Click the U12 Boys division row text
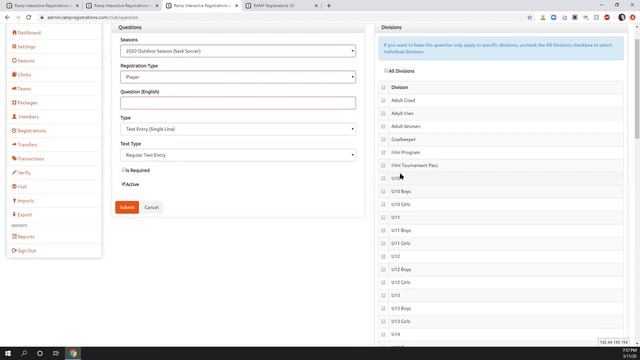Image resolution: width=640 pixels, height=360 pixels. [401, 269]
